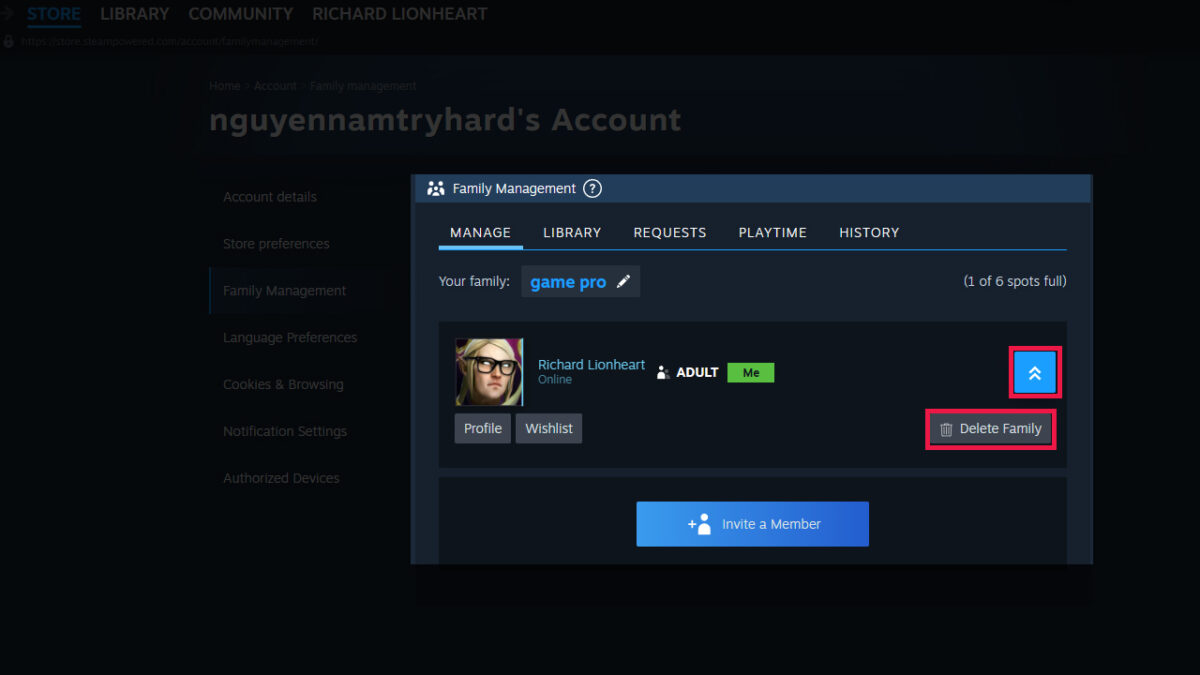This screenshot has width=1200, height=675.
Task: Collapse Richard Lionheart member details chevron
Action: pos(1035,373)
